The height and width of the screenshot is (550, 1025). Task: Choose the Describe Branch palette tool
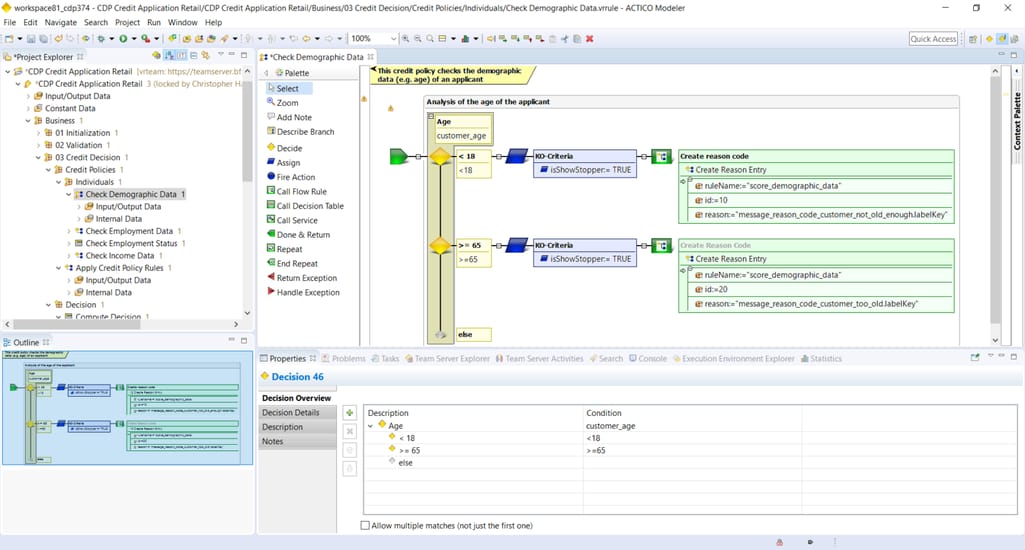click(x=300, y=131)
